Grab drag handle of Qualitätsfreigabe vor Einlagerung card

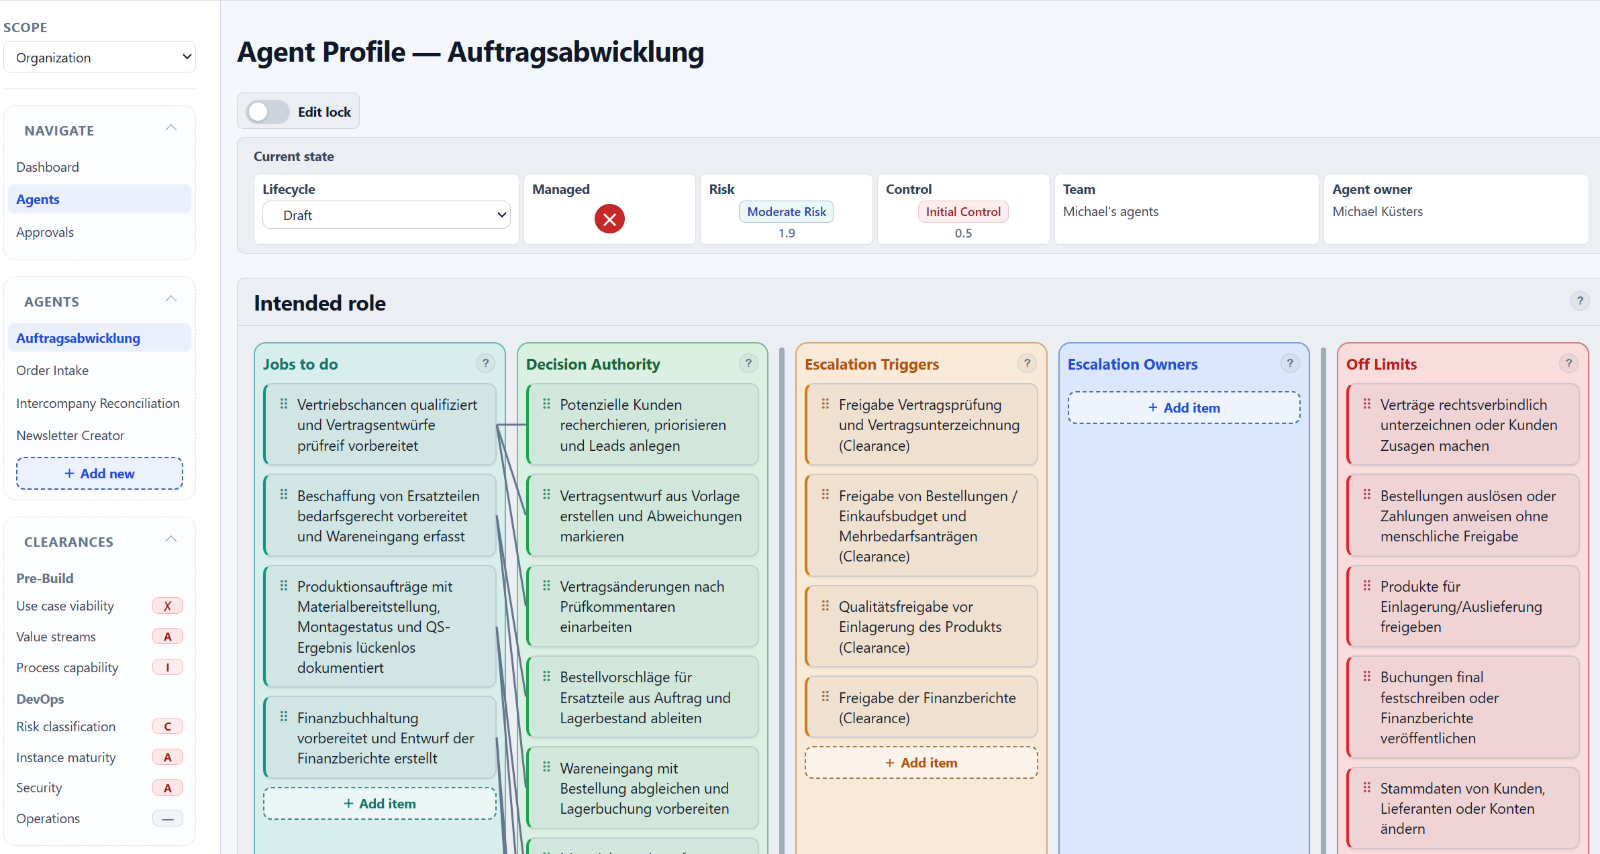825,606
